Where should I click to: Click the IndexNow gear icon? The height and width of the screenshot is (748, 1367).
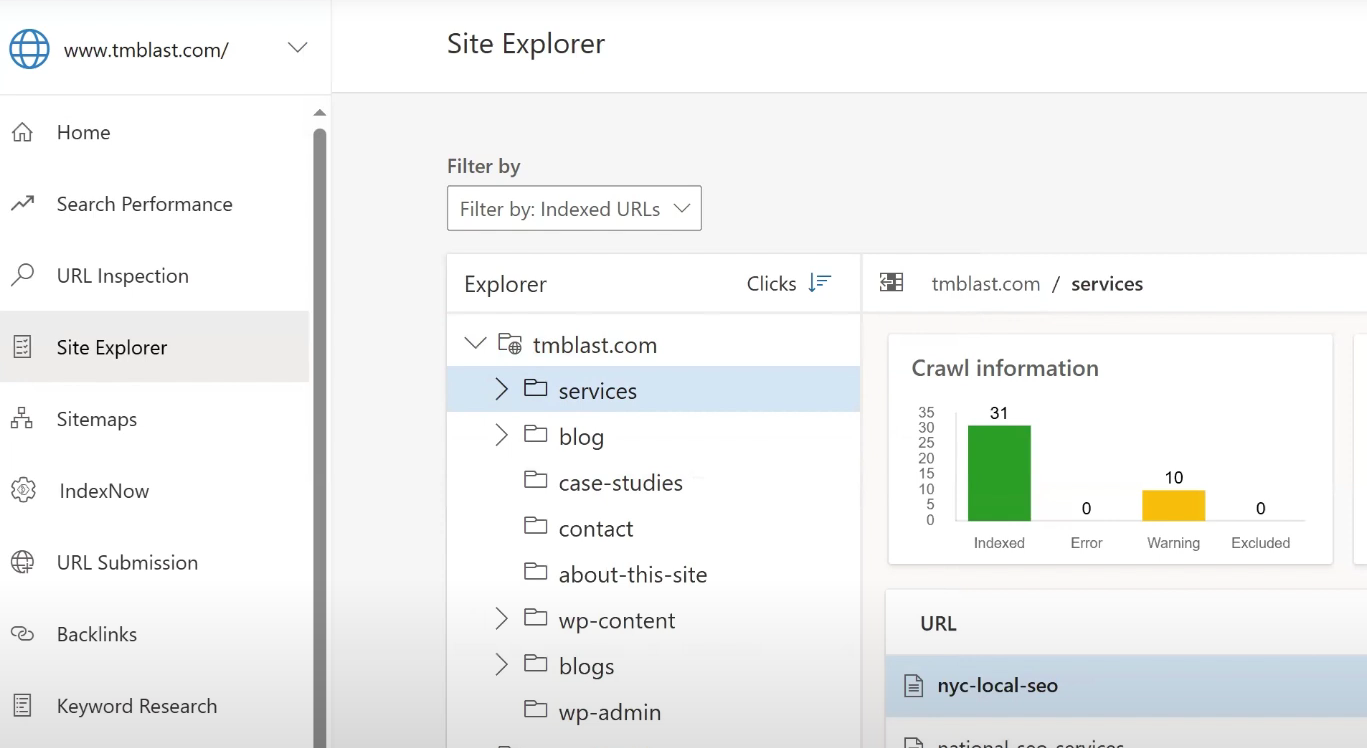(23, 490)
